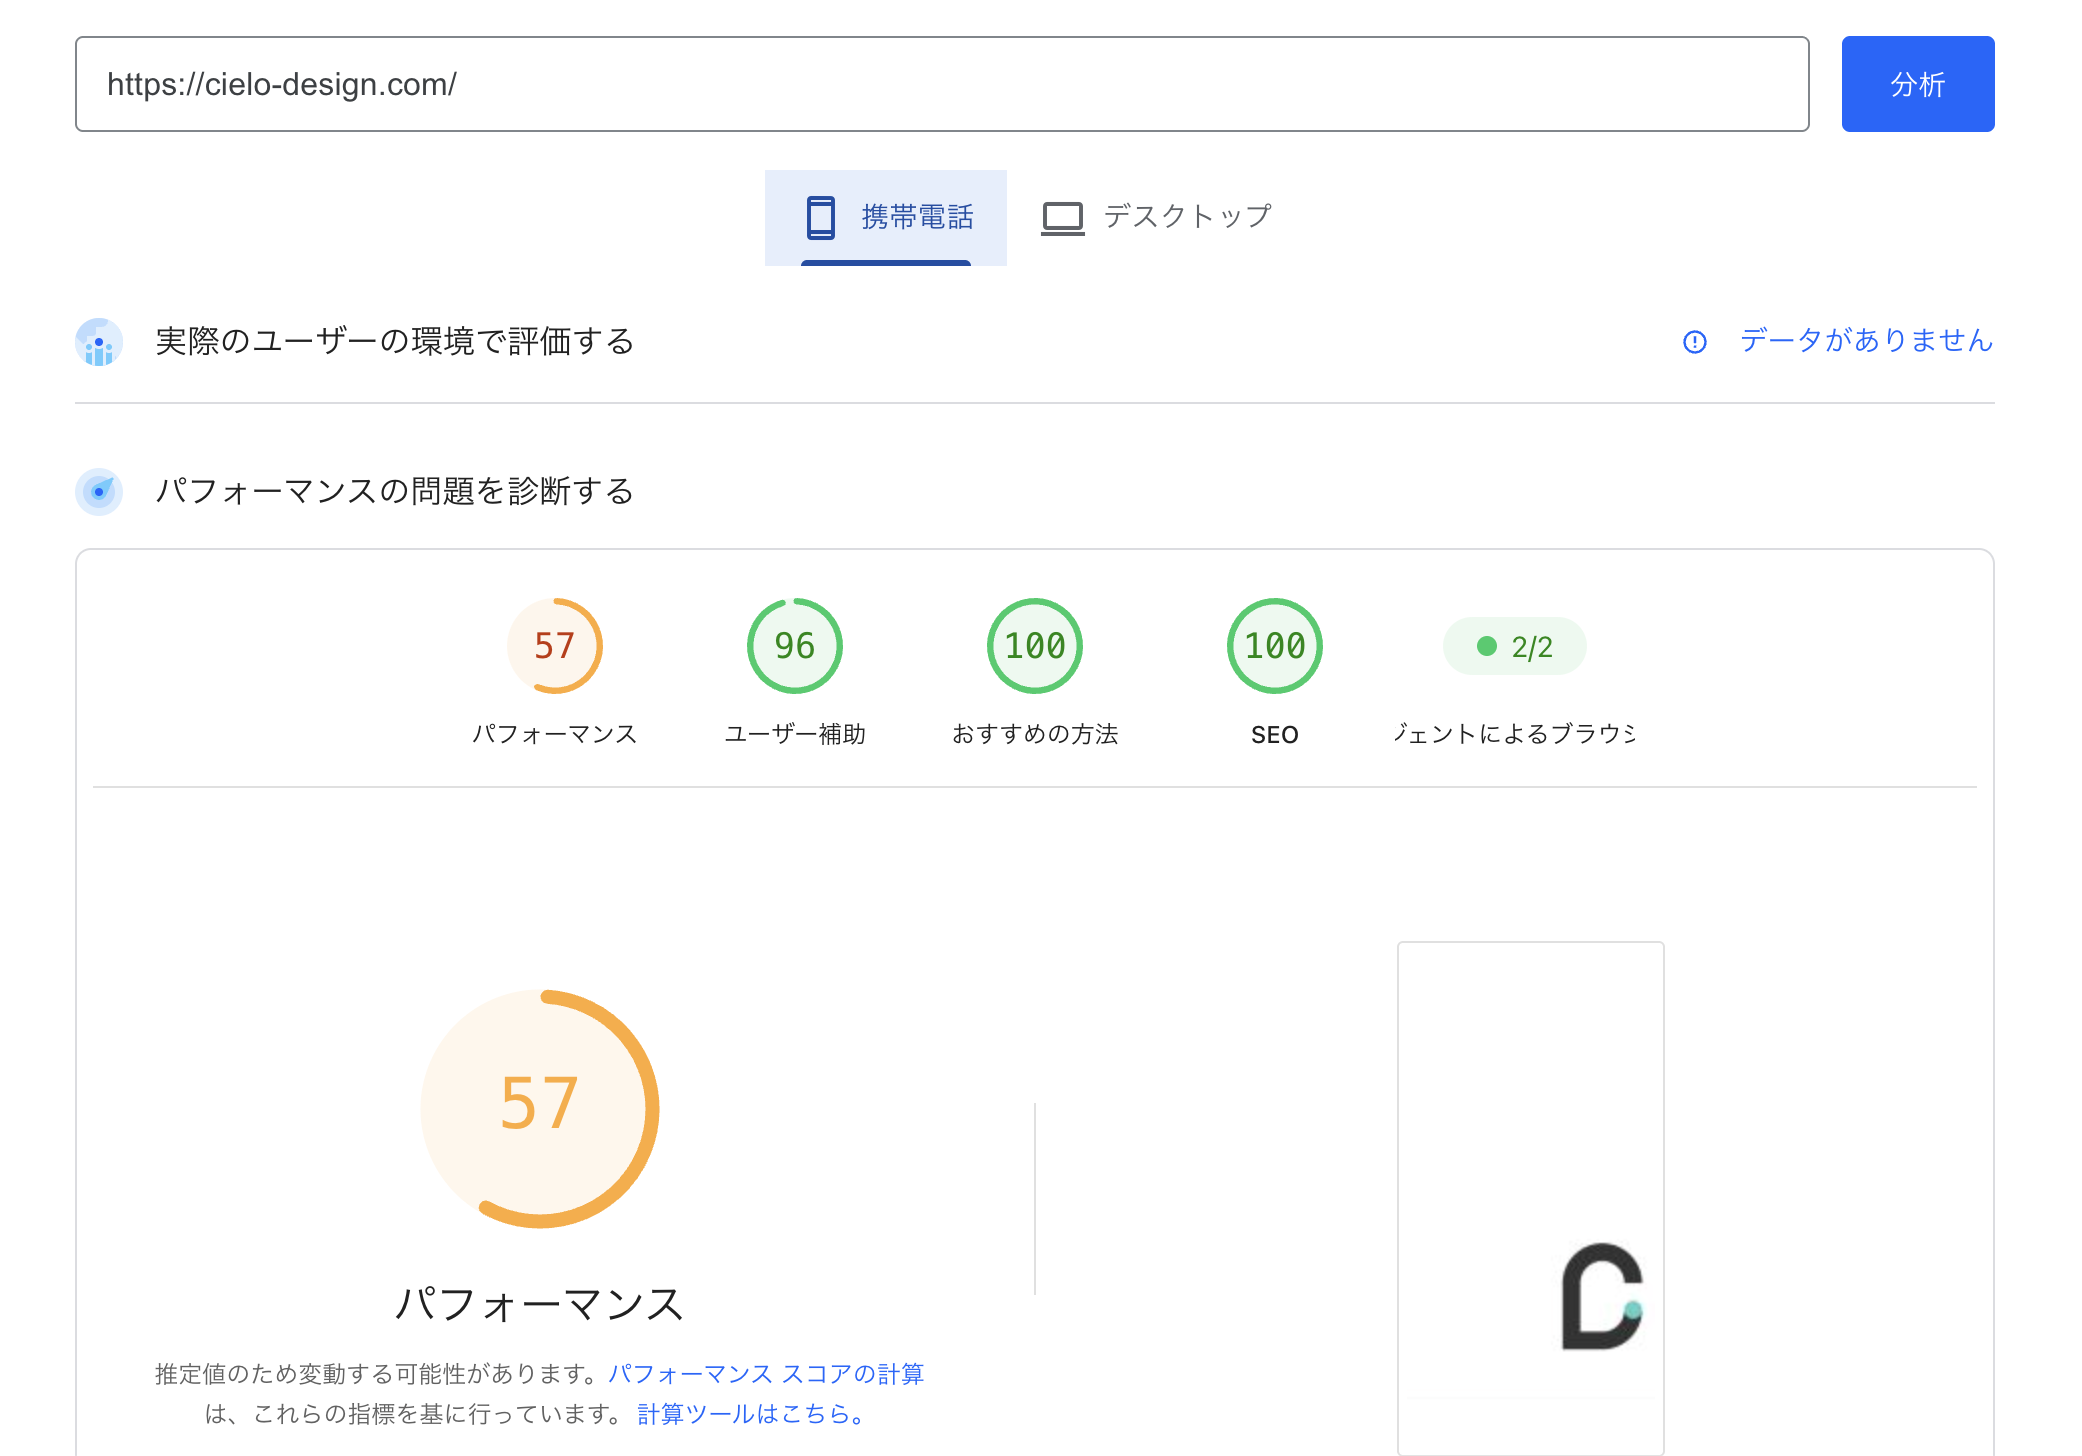
Task: Click the パフォーマンス label under the 57 gauge
Action: [x=554, y=734]
